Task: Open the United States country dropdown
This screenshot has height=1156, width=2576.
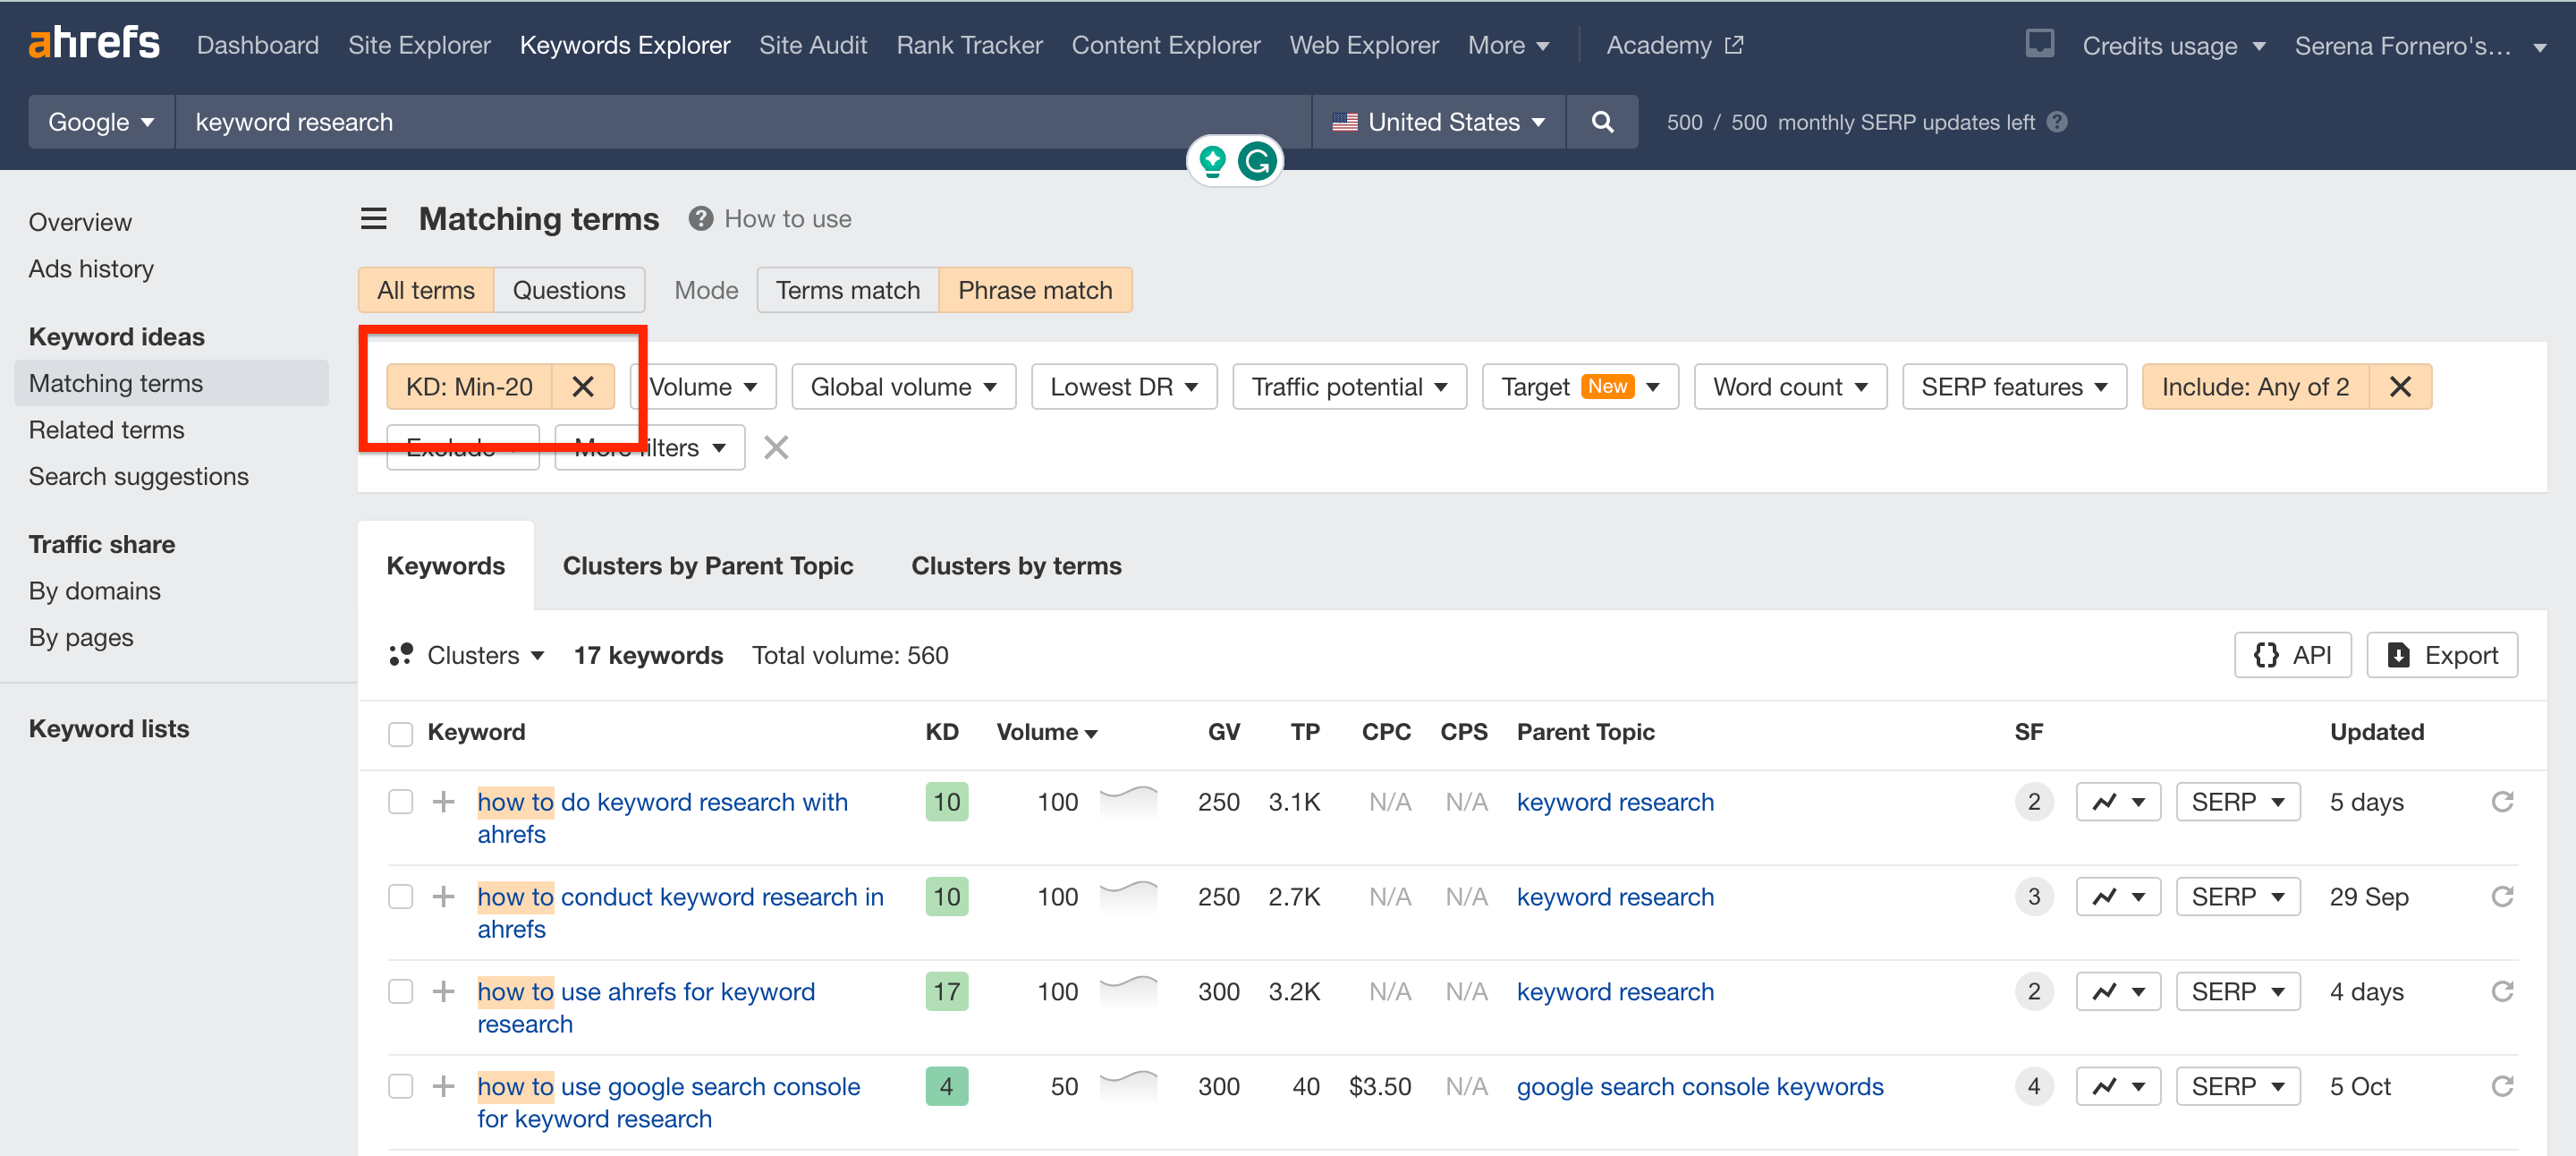Action: tap(1438, 122)
